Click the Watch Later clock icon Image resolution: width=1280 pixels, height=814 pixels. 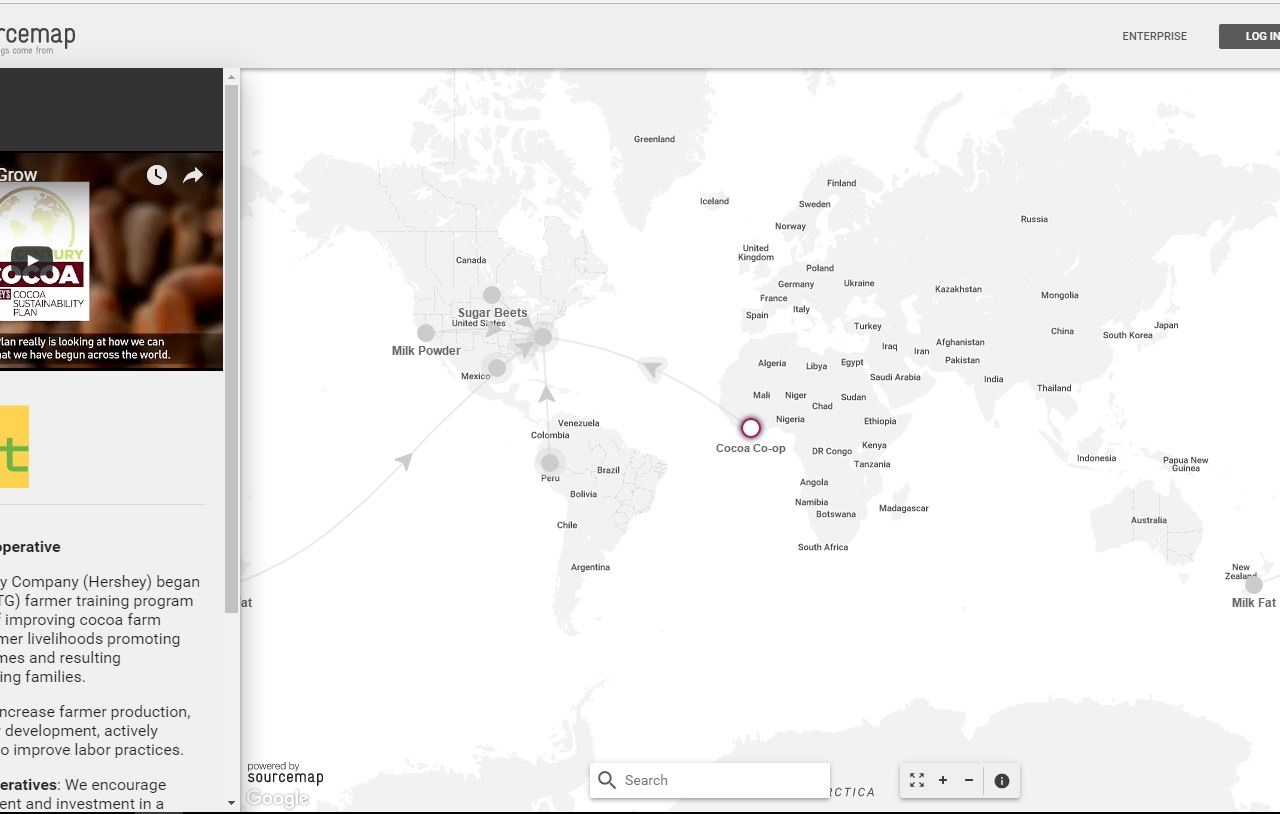157,175
